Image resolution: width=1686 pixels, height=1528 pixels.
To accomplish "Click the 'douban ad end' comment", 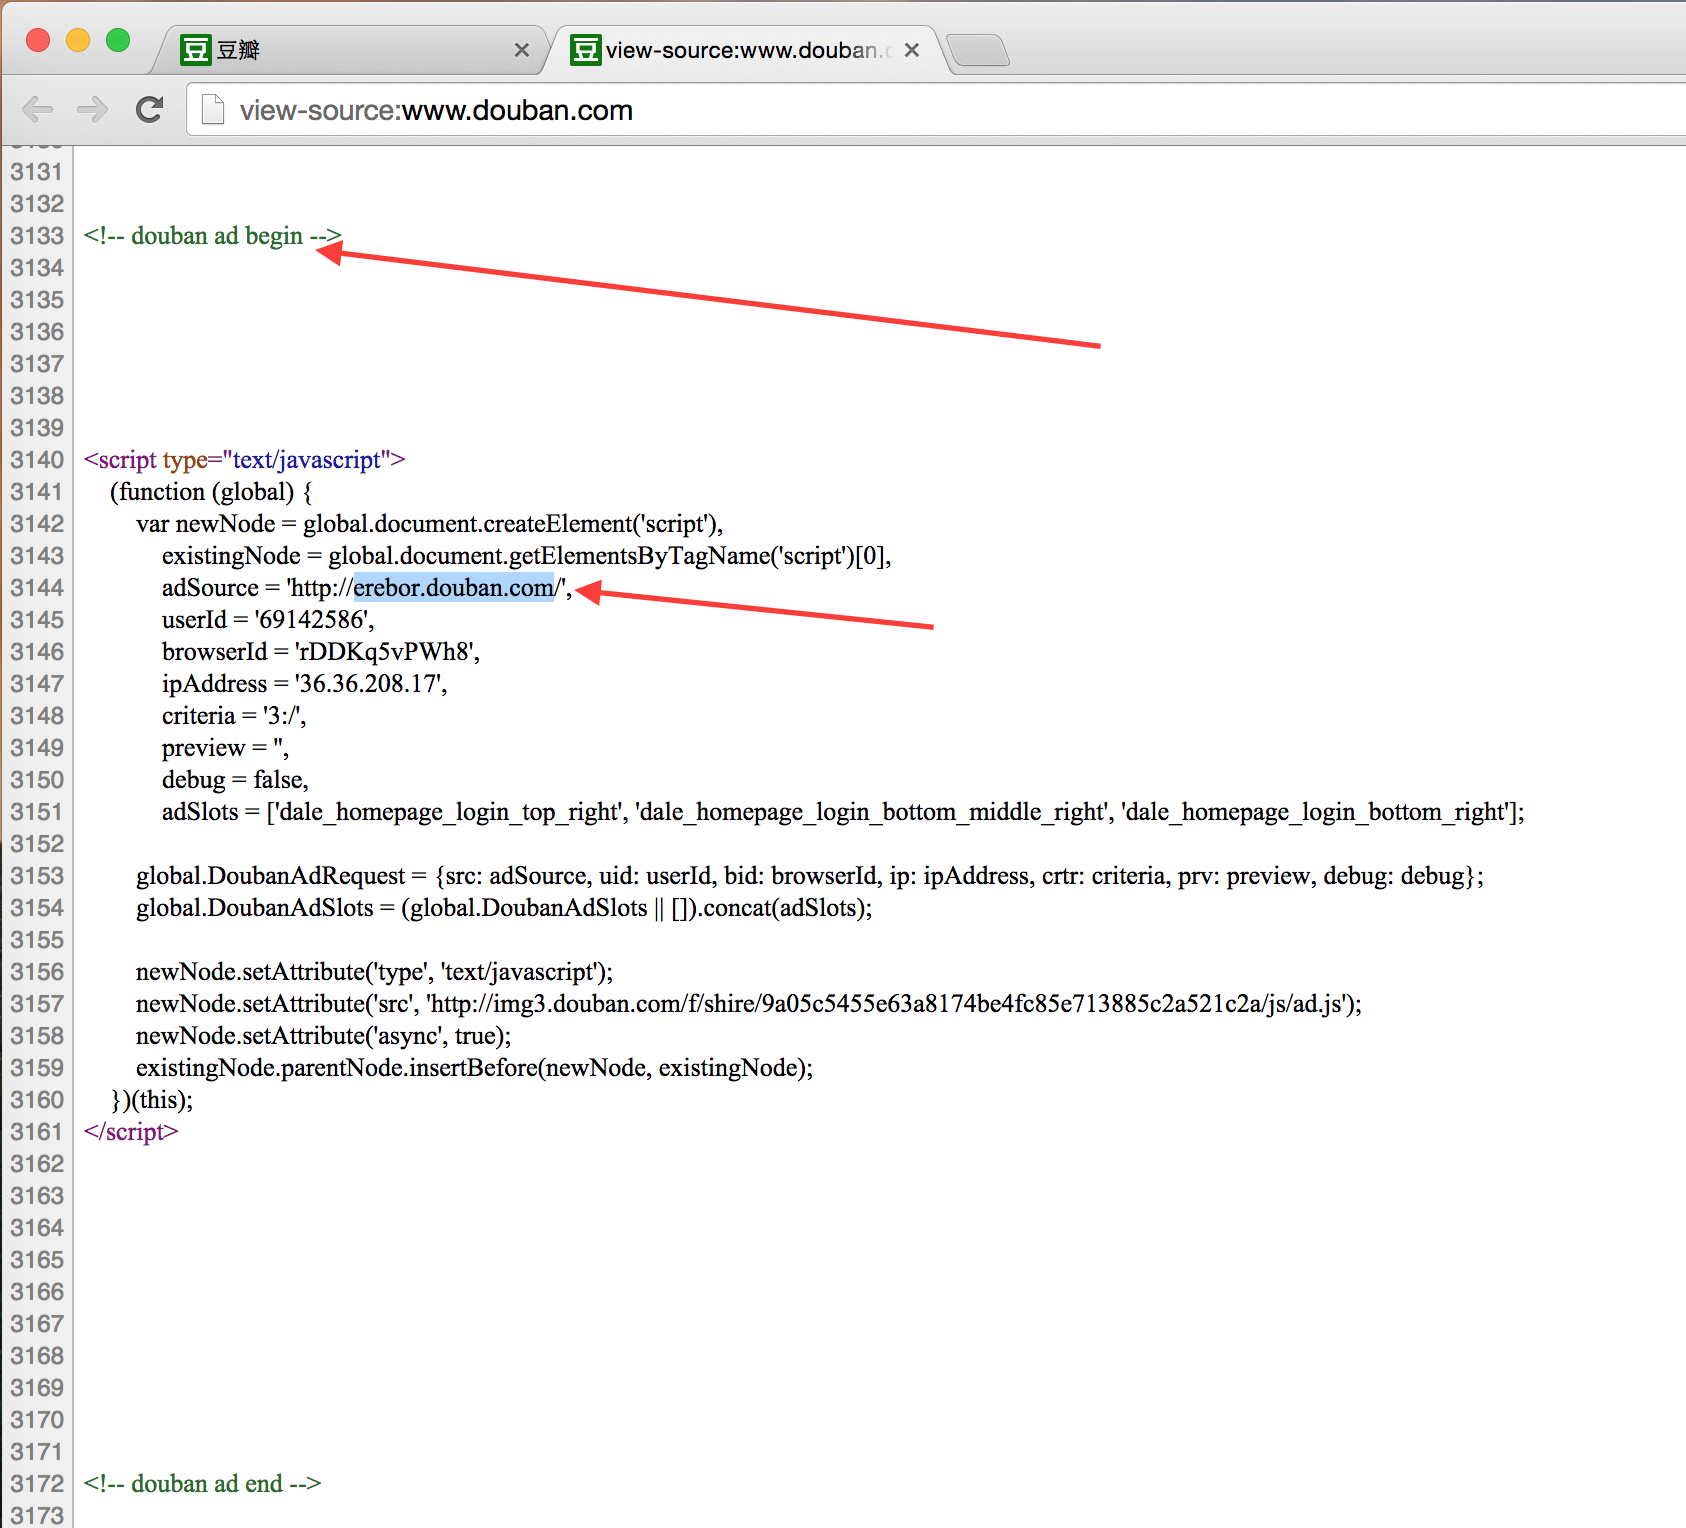I will (202, 1484).
